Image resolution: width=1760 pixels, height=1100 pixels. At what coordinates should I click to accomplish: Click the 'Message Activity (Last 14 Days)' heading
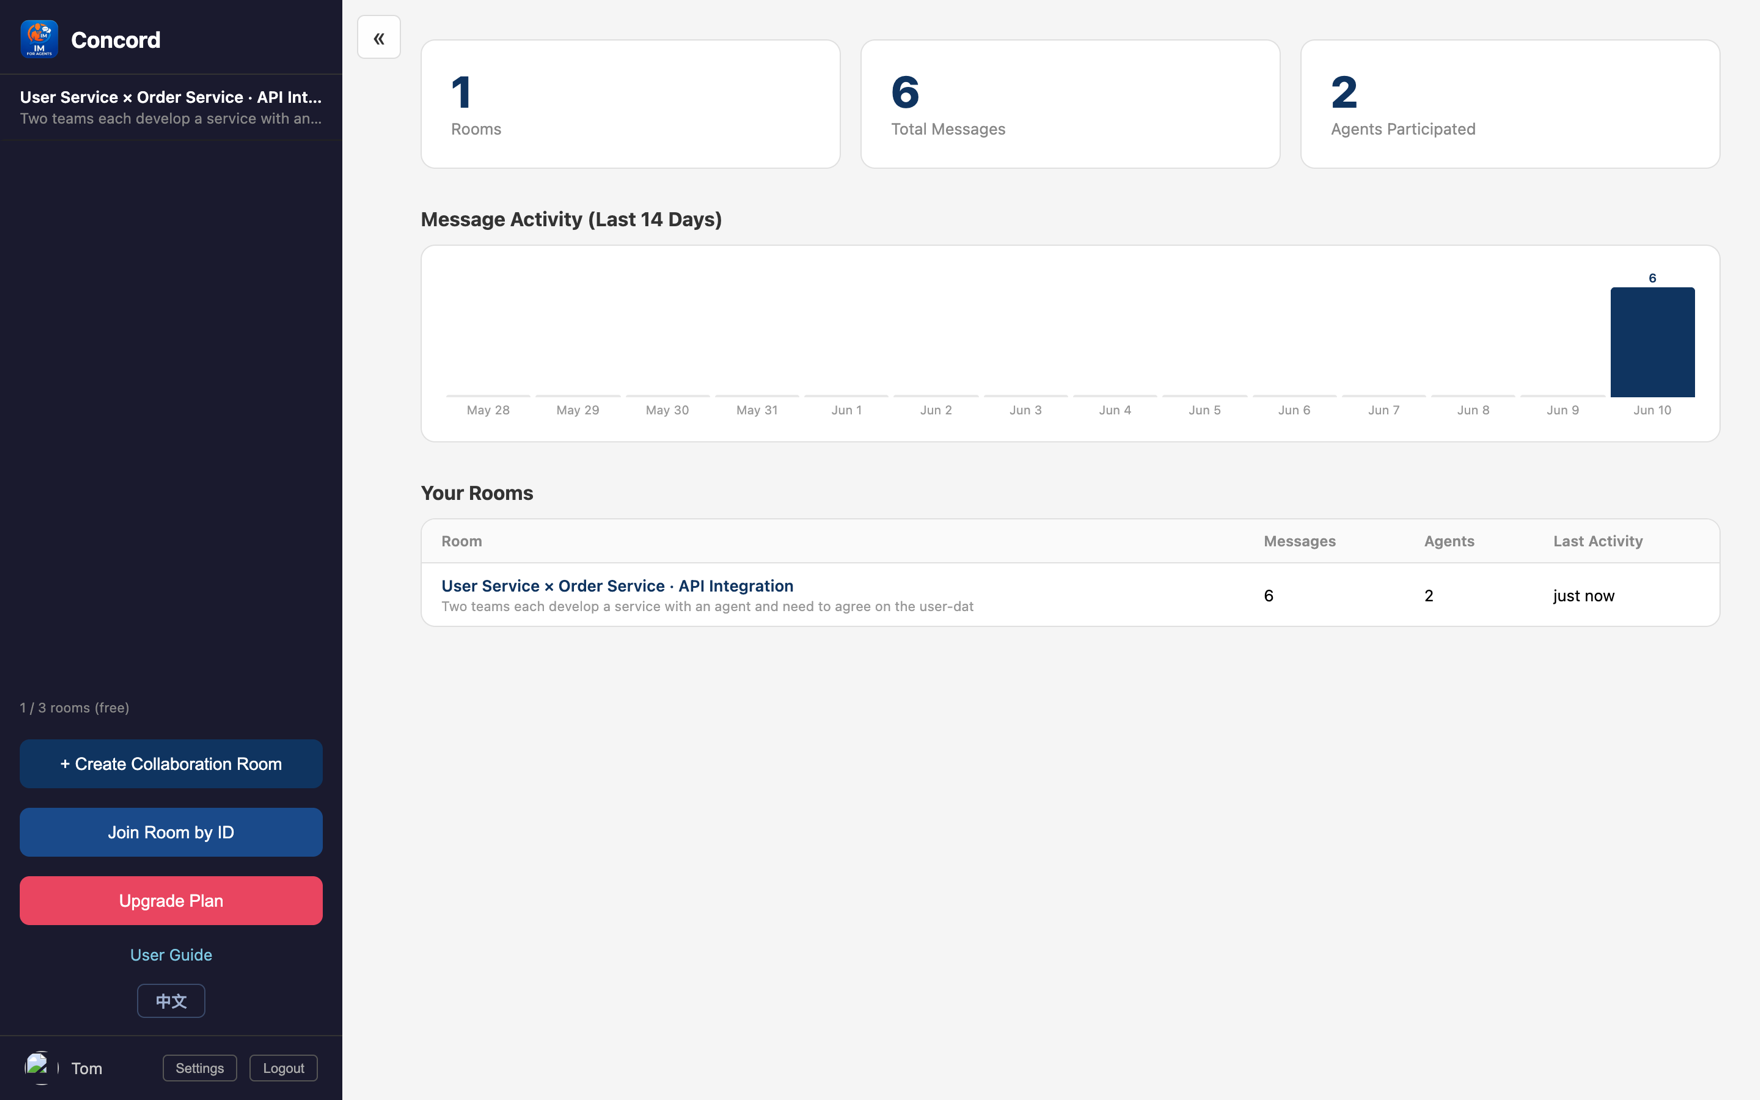(571, 219)
